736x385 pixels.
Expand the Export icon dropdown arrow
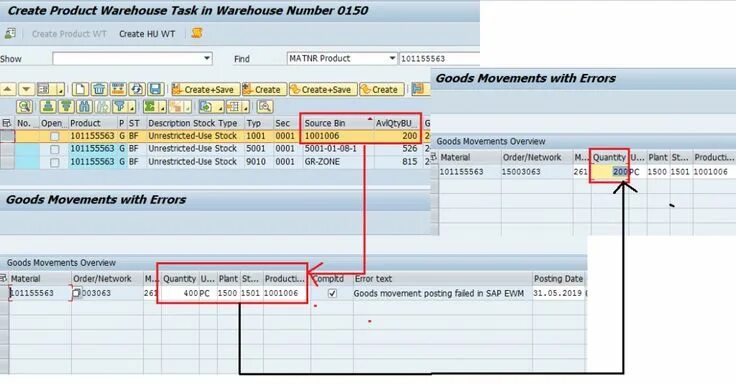tap(219, 108)
